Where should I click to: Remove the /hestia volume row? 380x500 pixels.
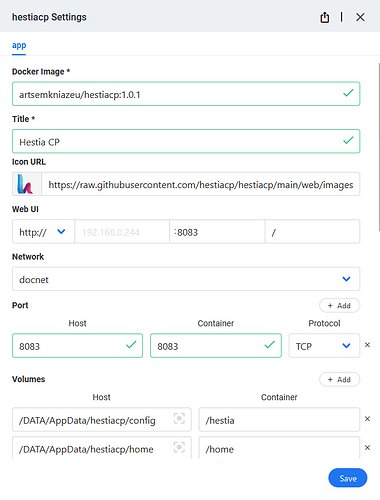tap(367, 419)
